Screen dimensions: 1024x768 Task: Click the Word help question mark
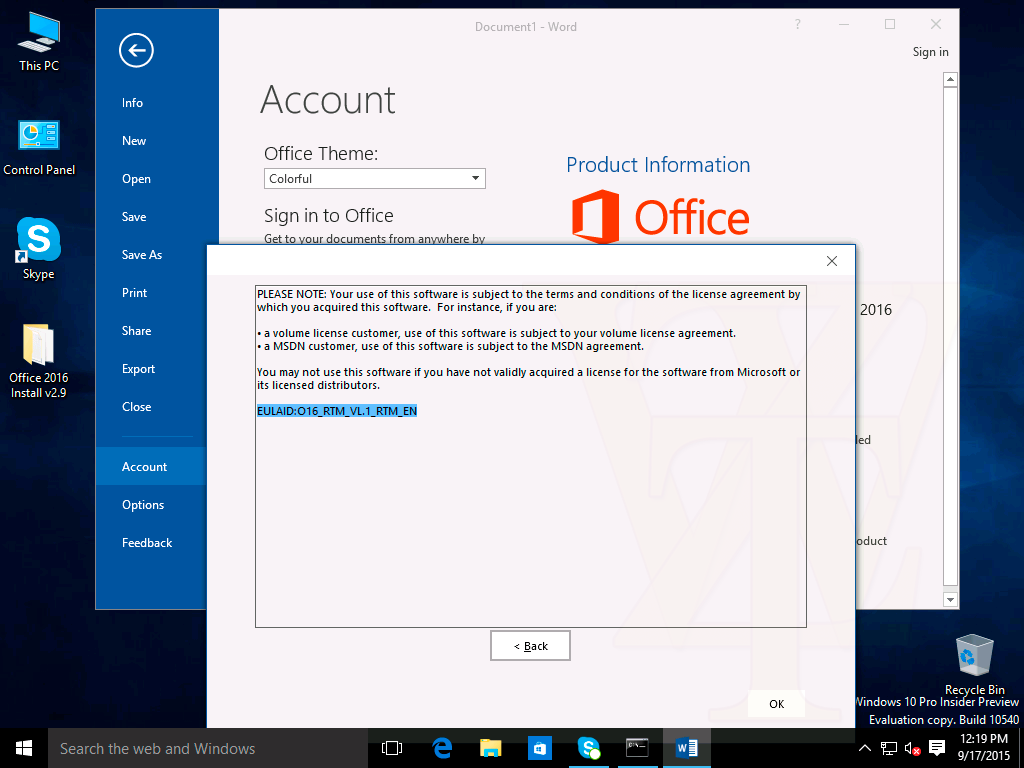pyautogui.click(x=797, y=24)
